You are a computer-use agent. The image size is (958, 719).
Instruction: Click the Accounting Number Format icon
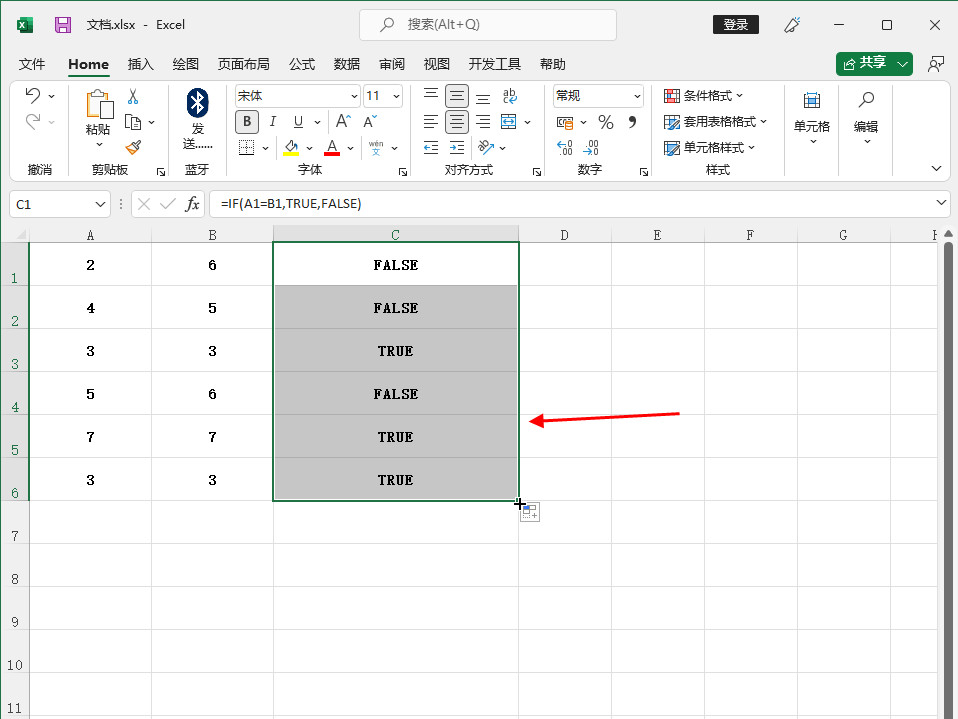pos(565,122)
